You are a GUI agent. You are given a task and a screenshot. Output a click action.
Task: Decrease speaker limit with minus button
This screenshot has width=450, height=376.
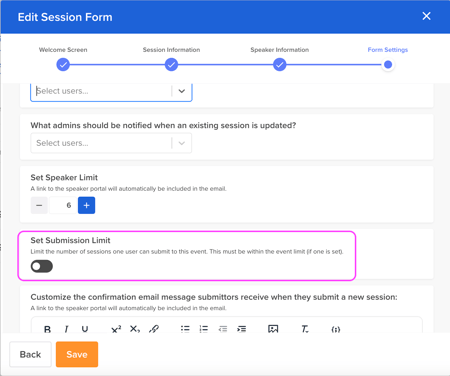[x=39, y=205]
